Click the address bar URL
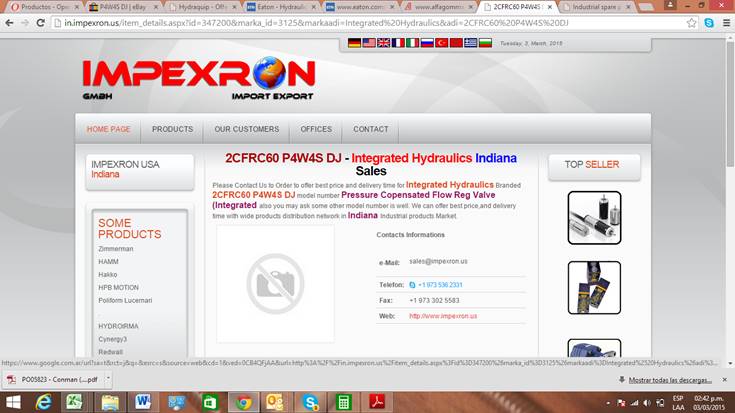 316,23
